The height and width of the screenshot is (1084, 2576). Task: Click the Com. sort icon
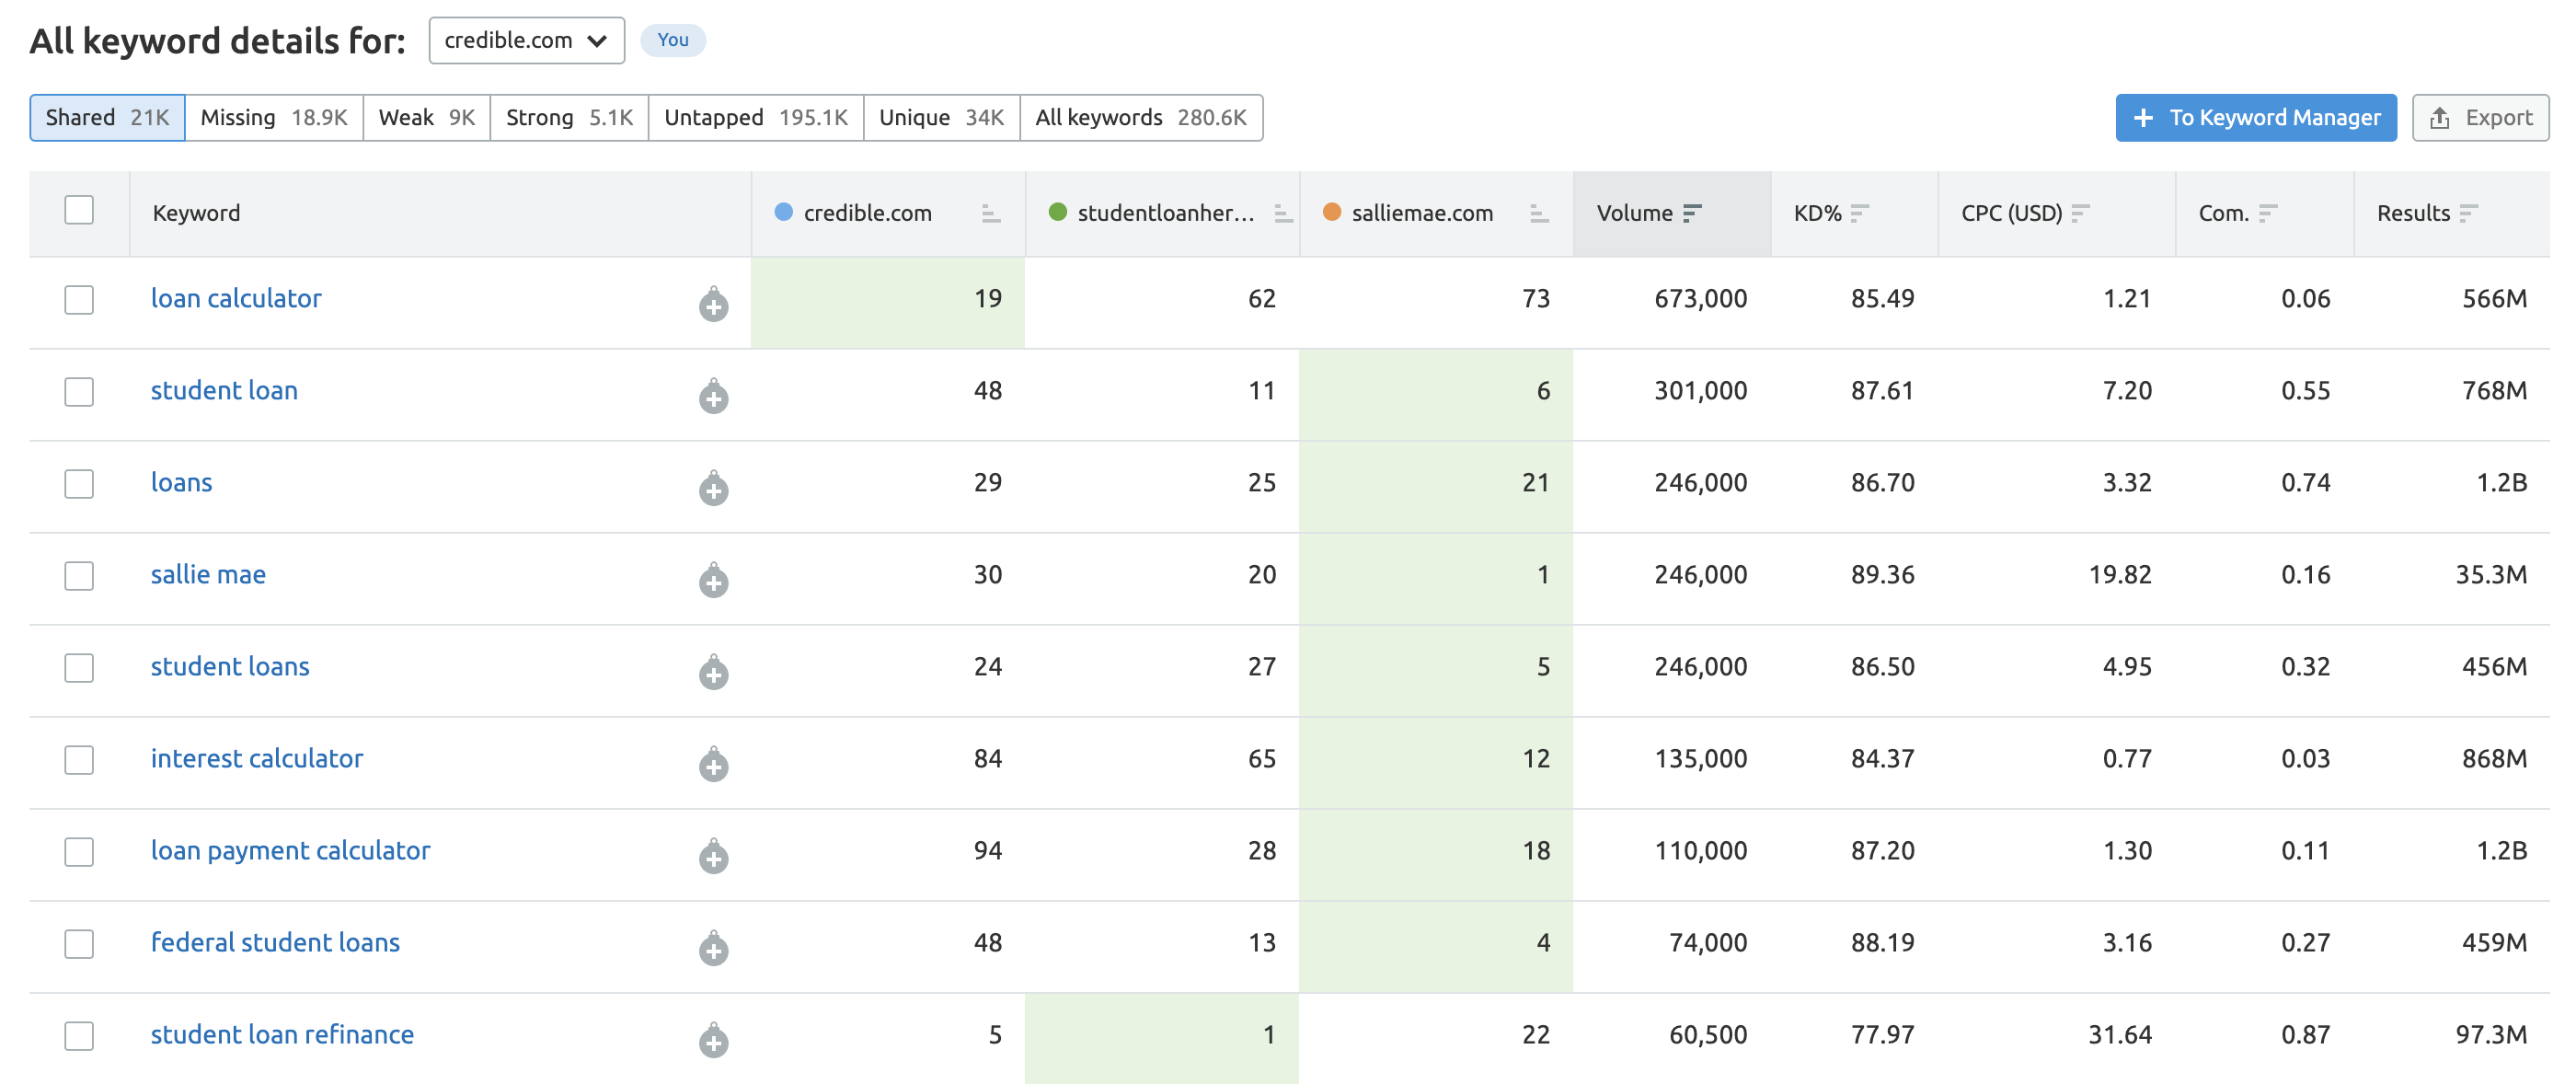pos(2267,213)
